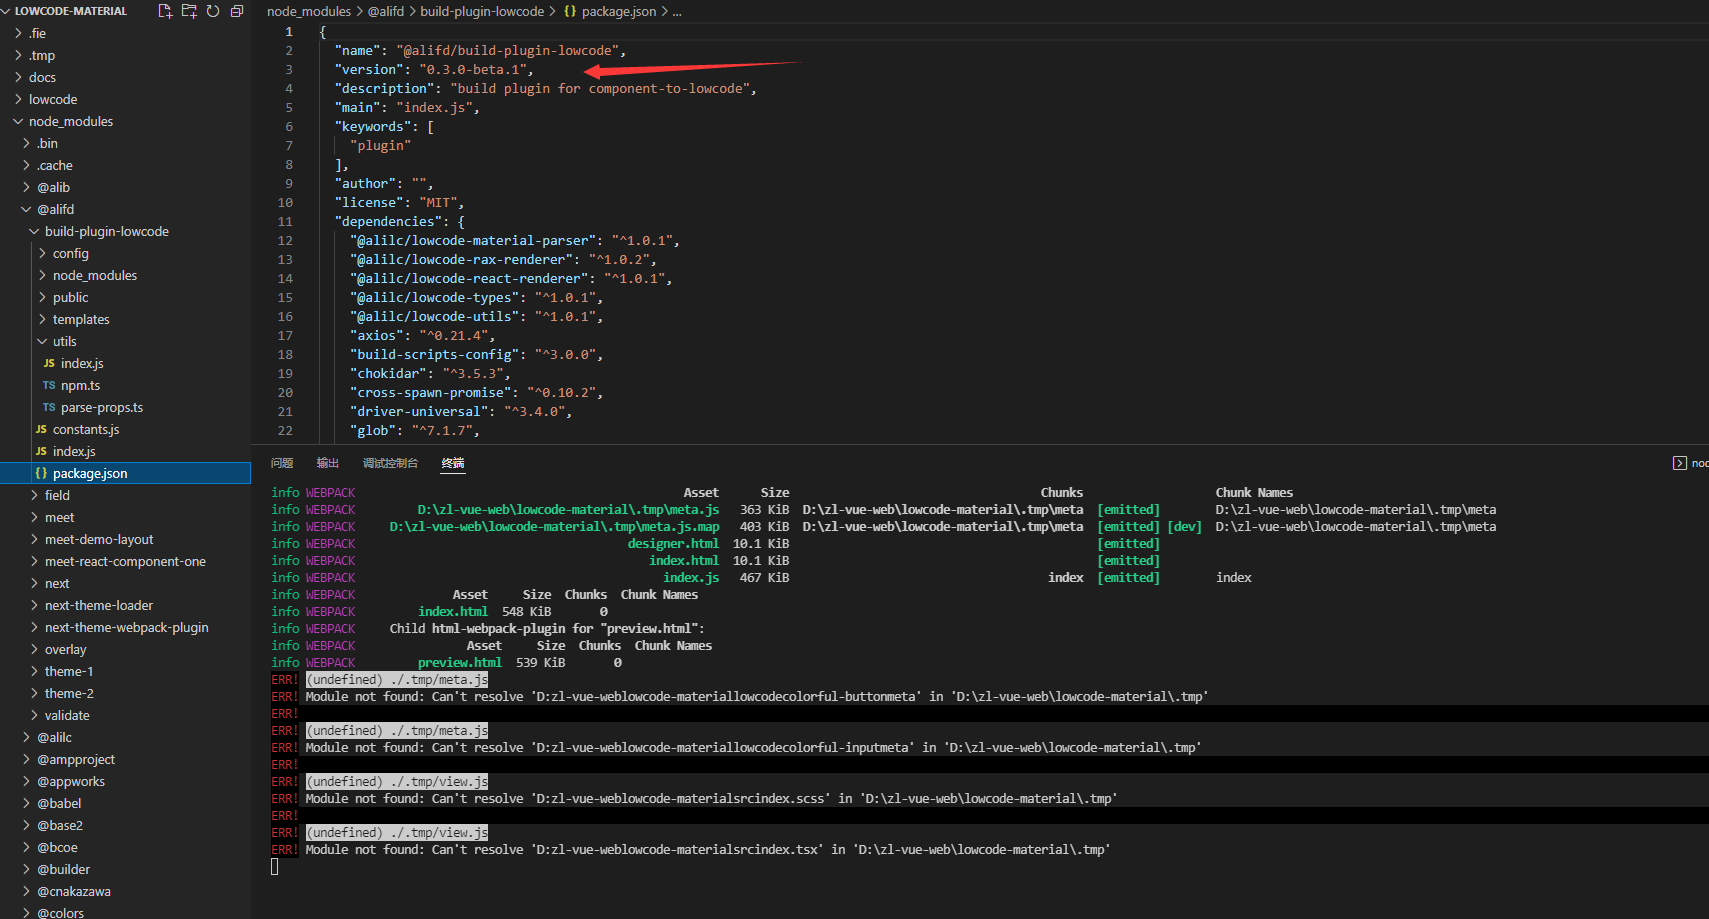This screenshot has height=919, width=1709.
Task: Switch to the 输出 output tab
Action: (x=327, y=463)
